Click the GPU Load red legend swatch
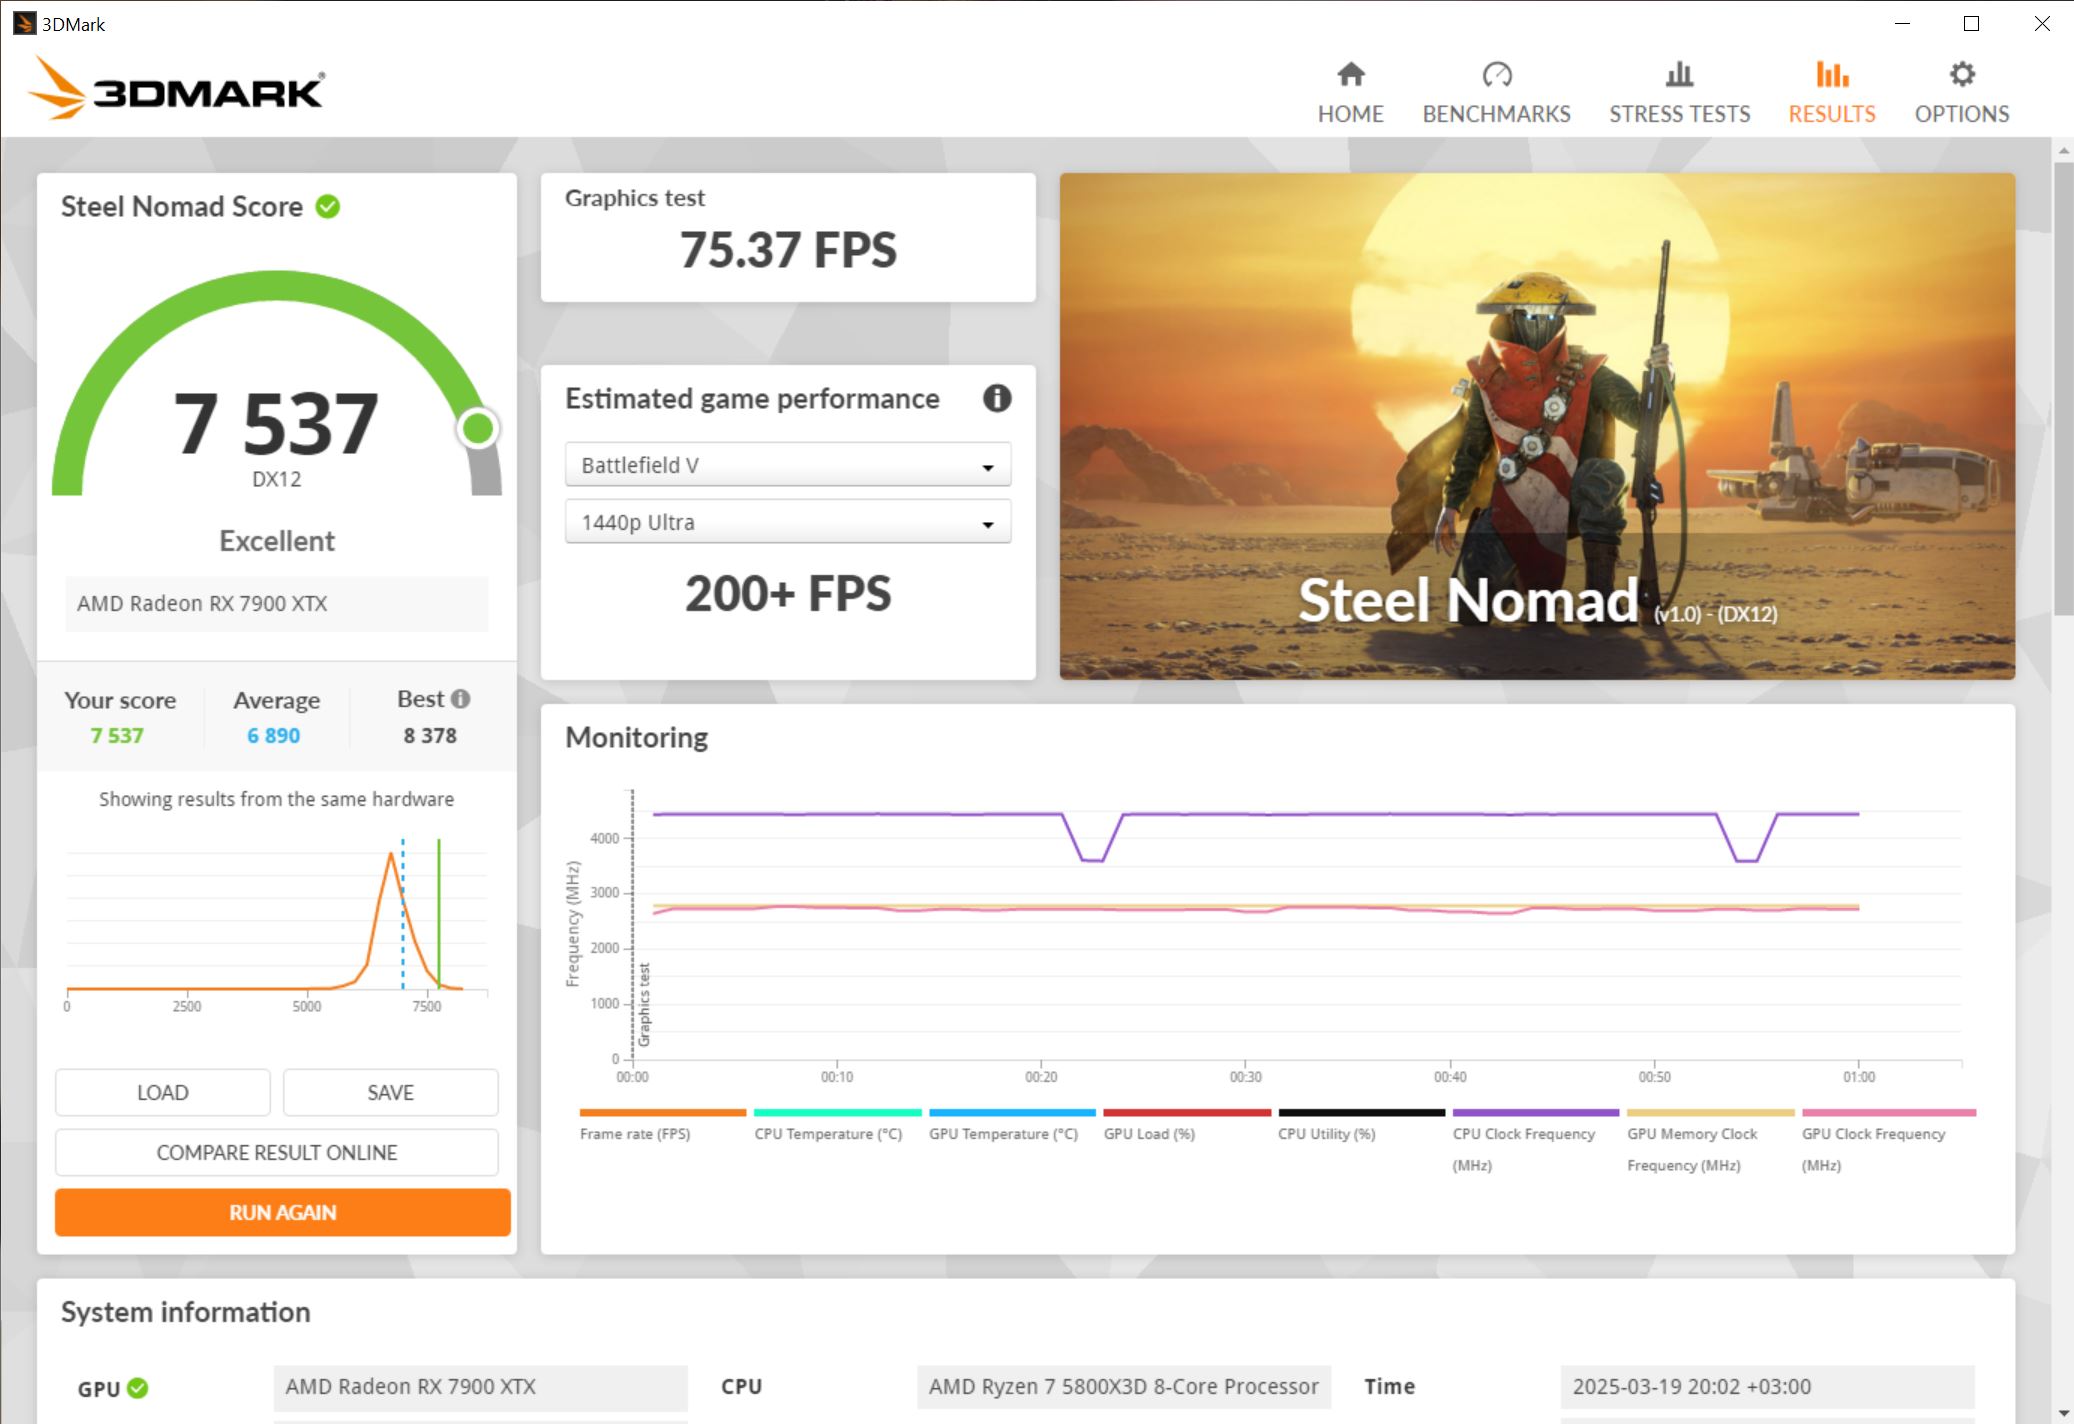Viewport: 2074px width, 1424px height. (1186, 1113)
